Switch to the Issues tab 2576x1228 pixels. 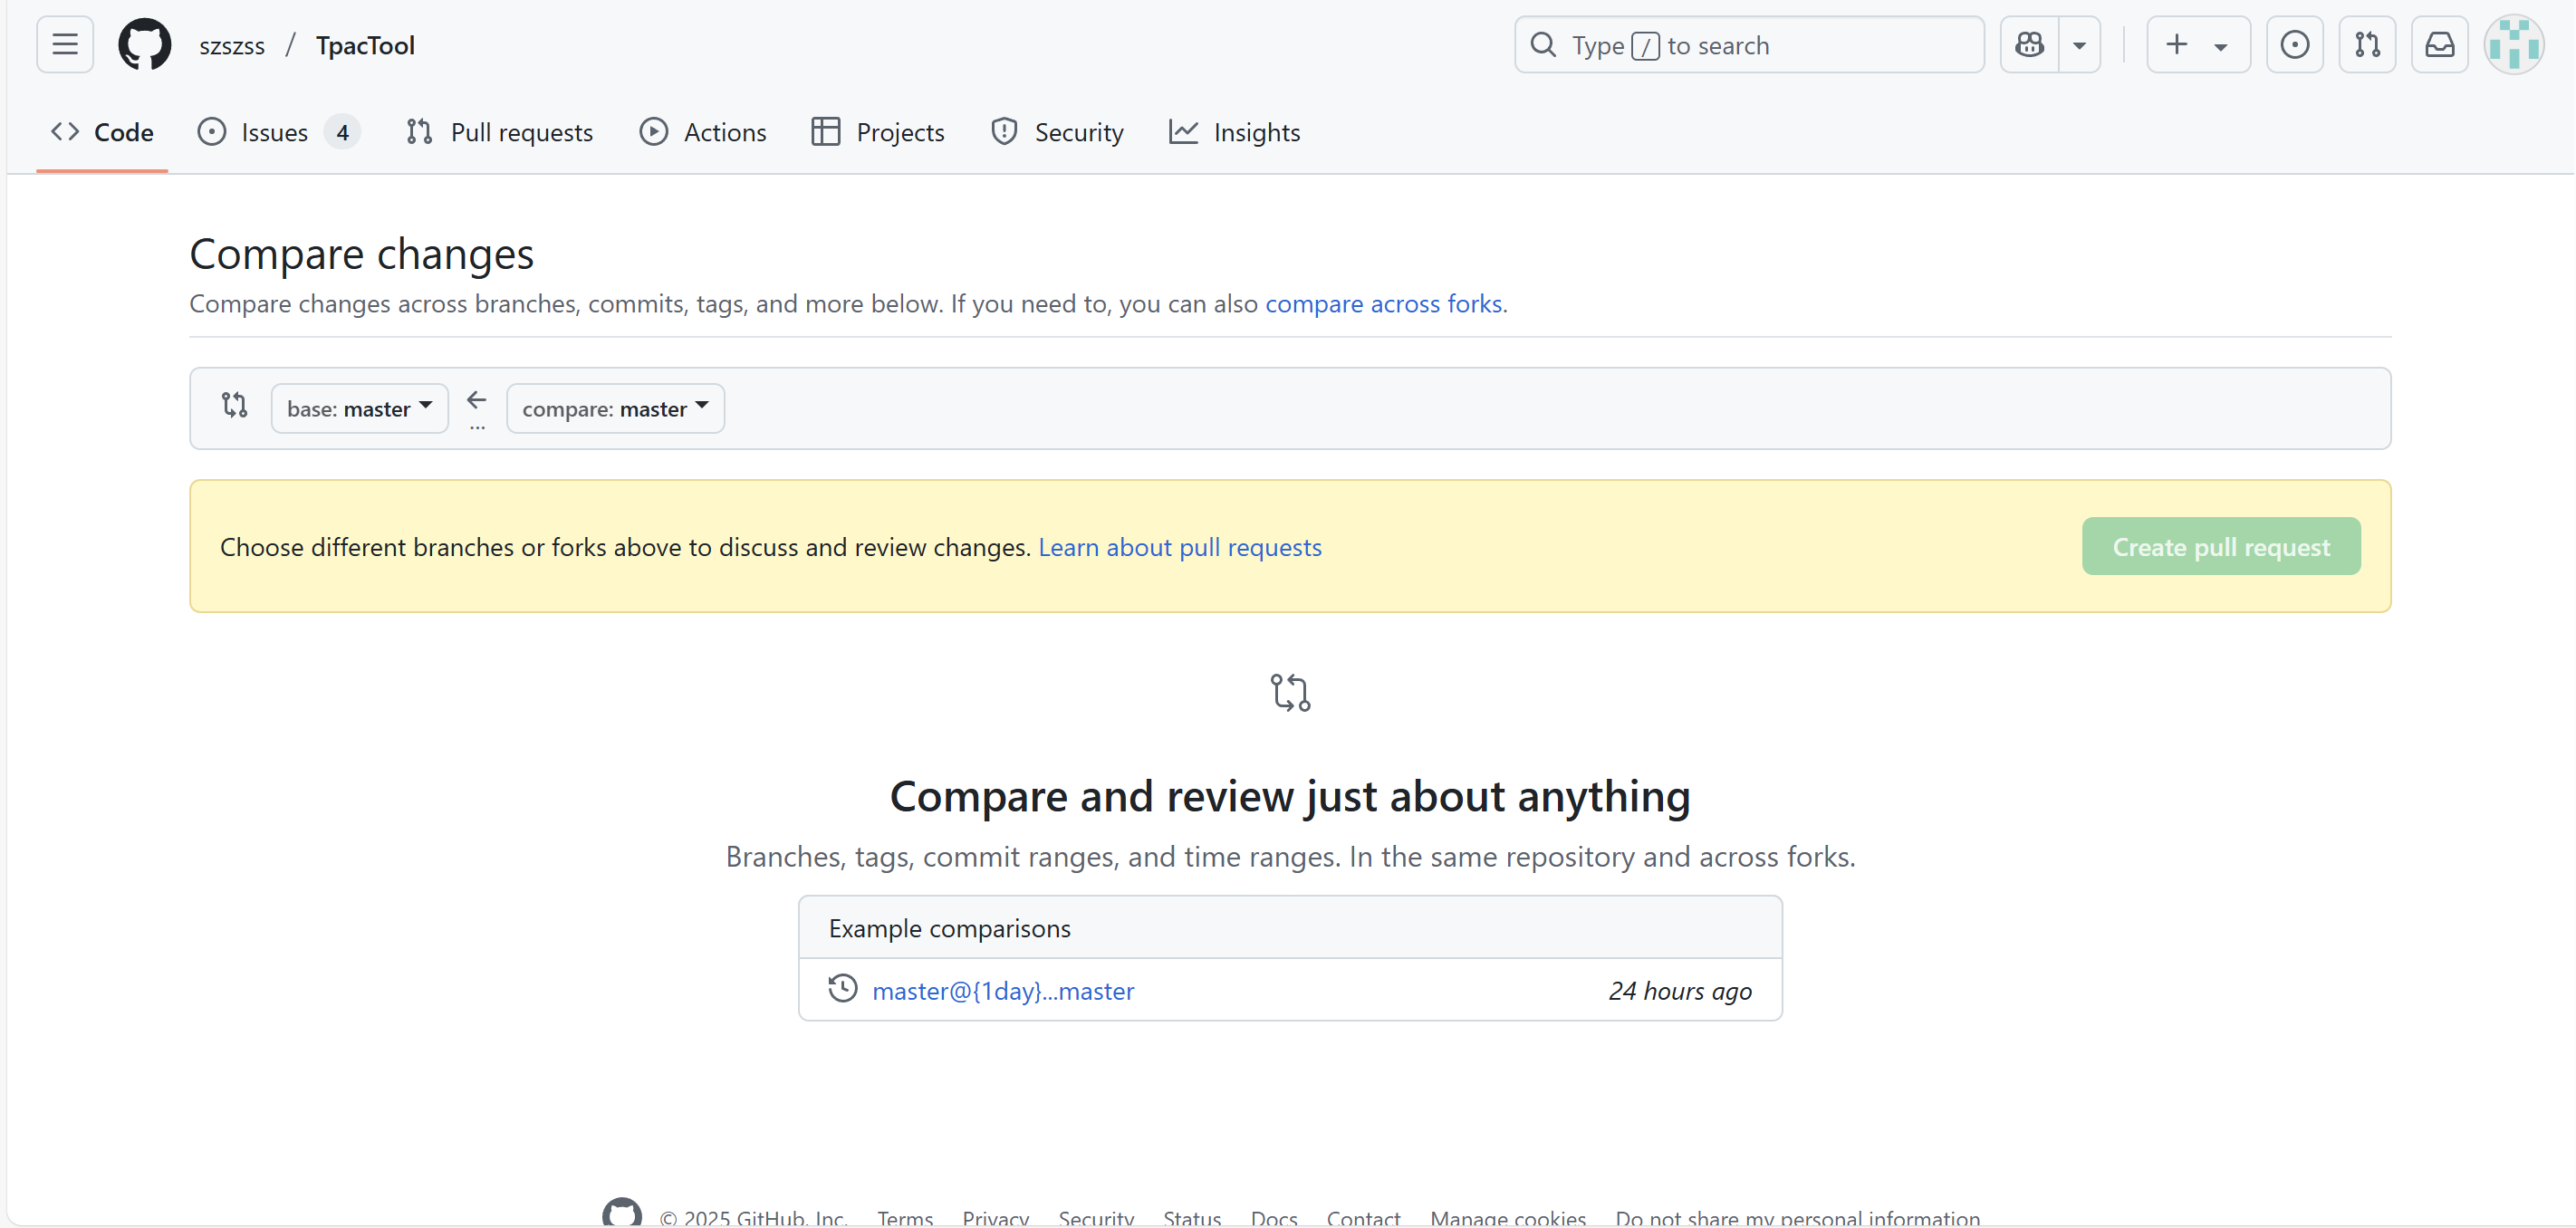(x=275, y=132)
